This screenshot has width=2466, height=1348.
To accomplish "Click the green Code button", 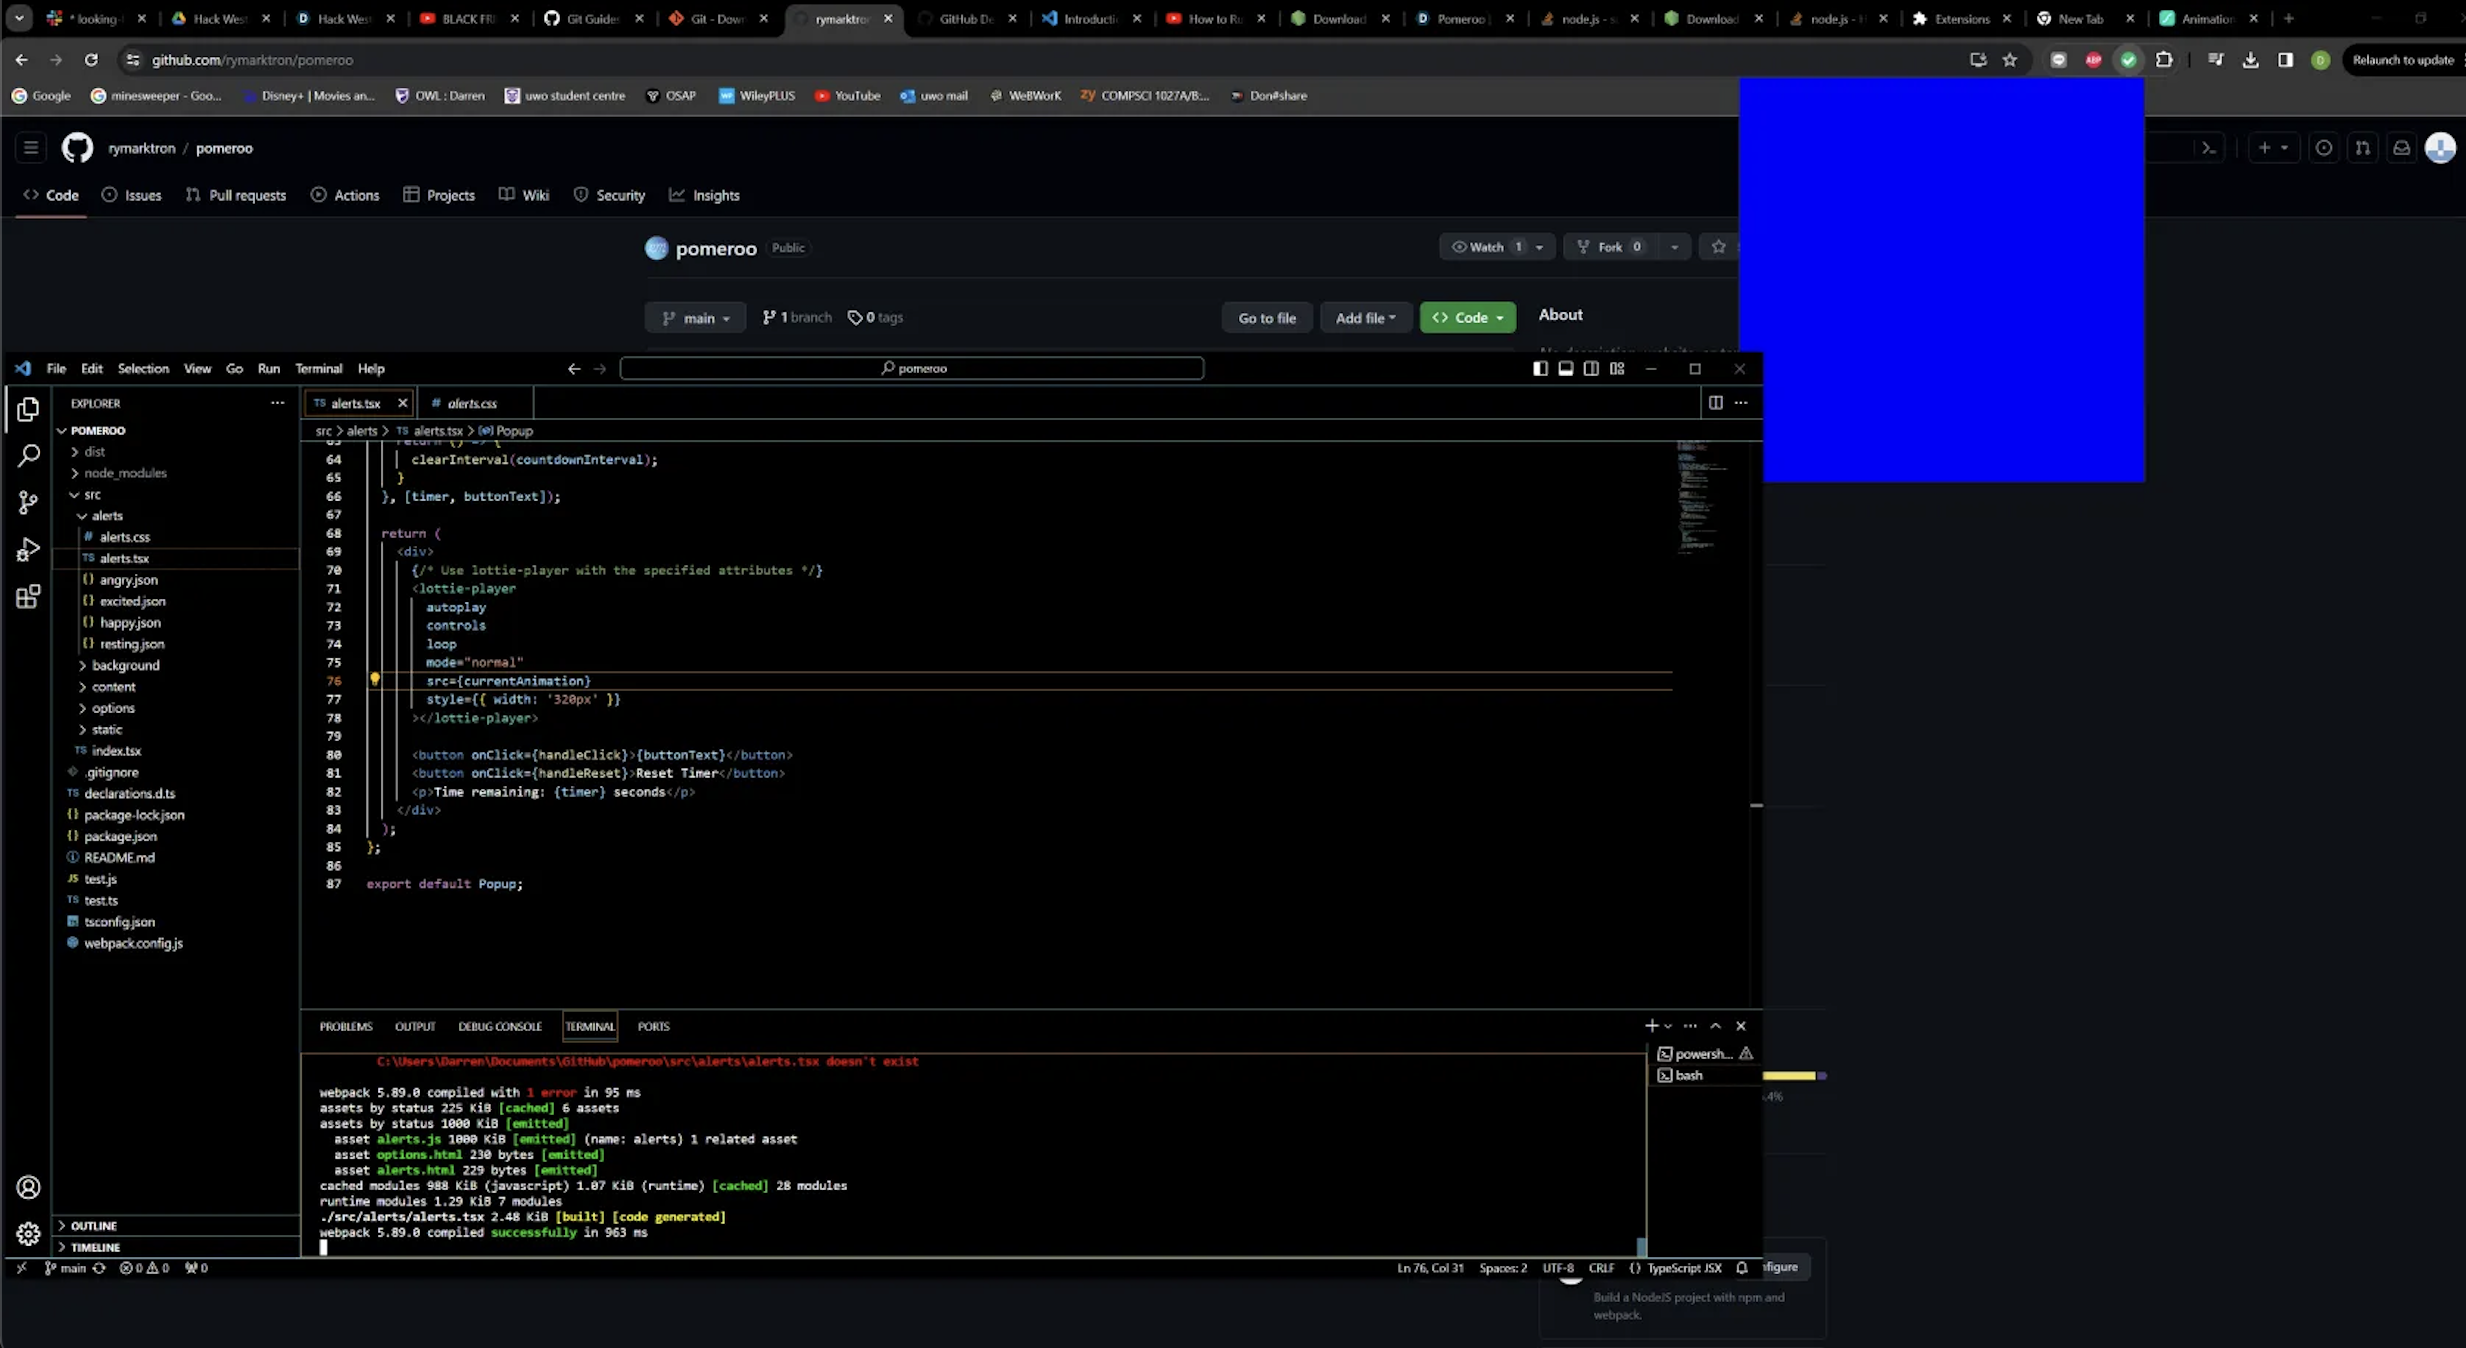I will (1467, 318).
